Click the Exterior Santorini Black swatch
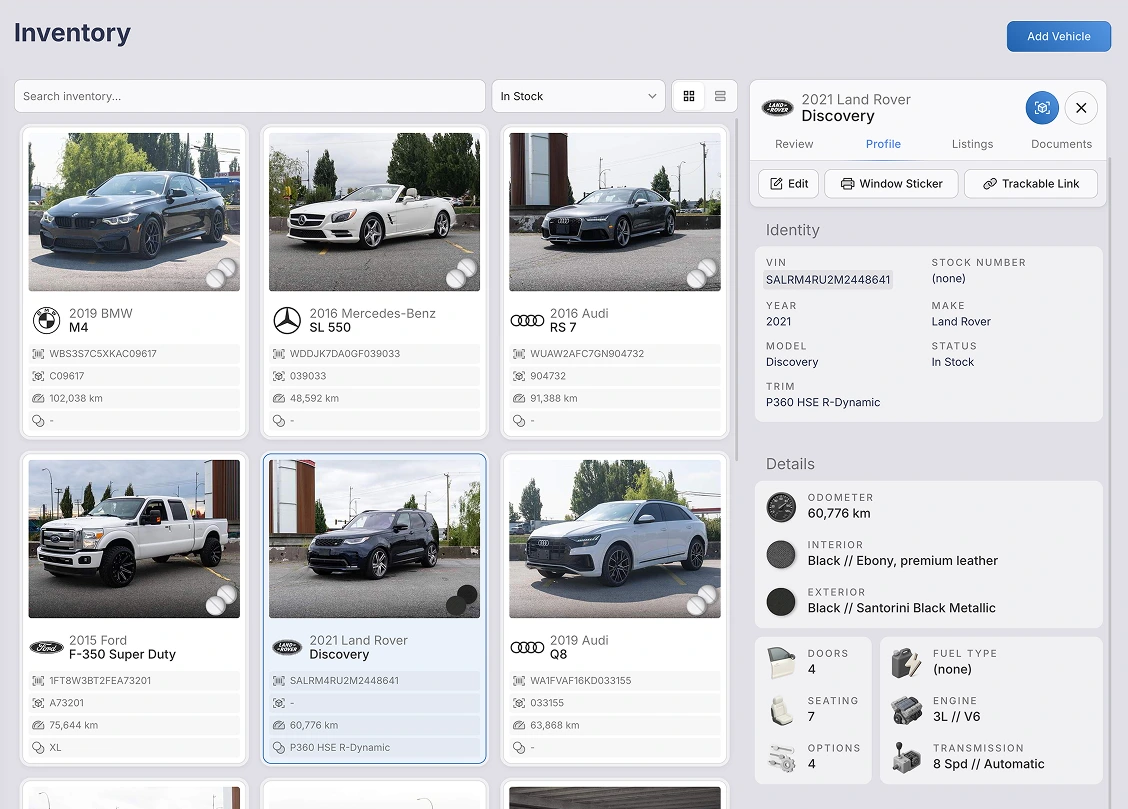 [781, 602]
